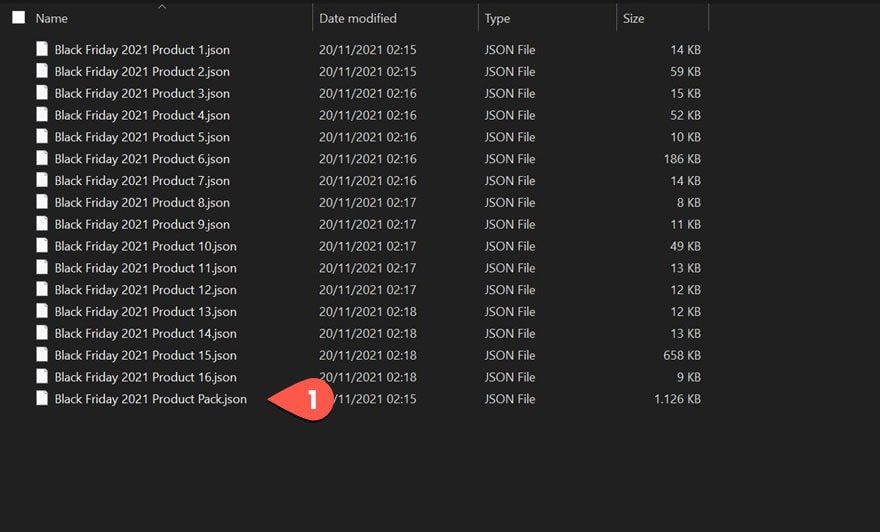The image size is (880, 532).
Task: Click file icon of Product 1.json
Action: click(x=42, y=49)
